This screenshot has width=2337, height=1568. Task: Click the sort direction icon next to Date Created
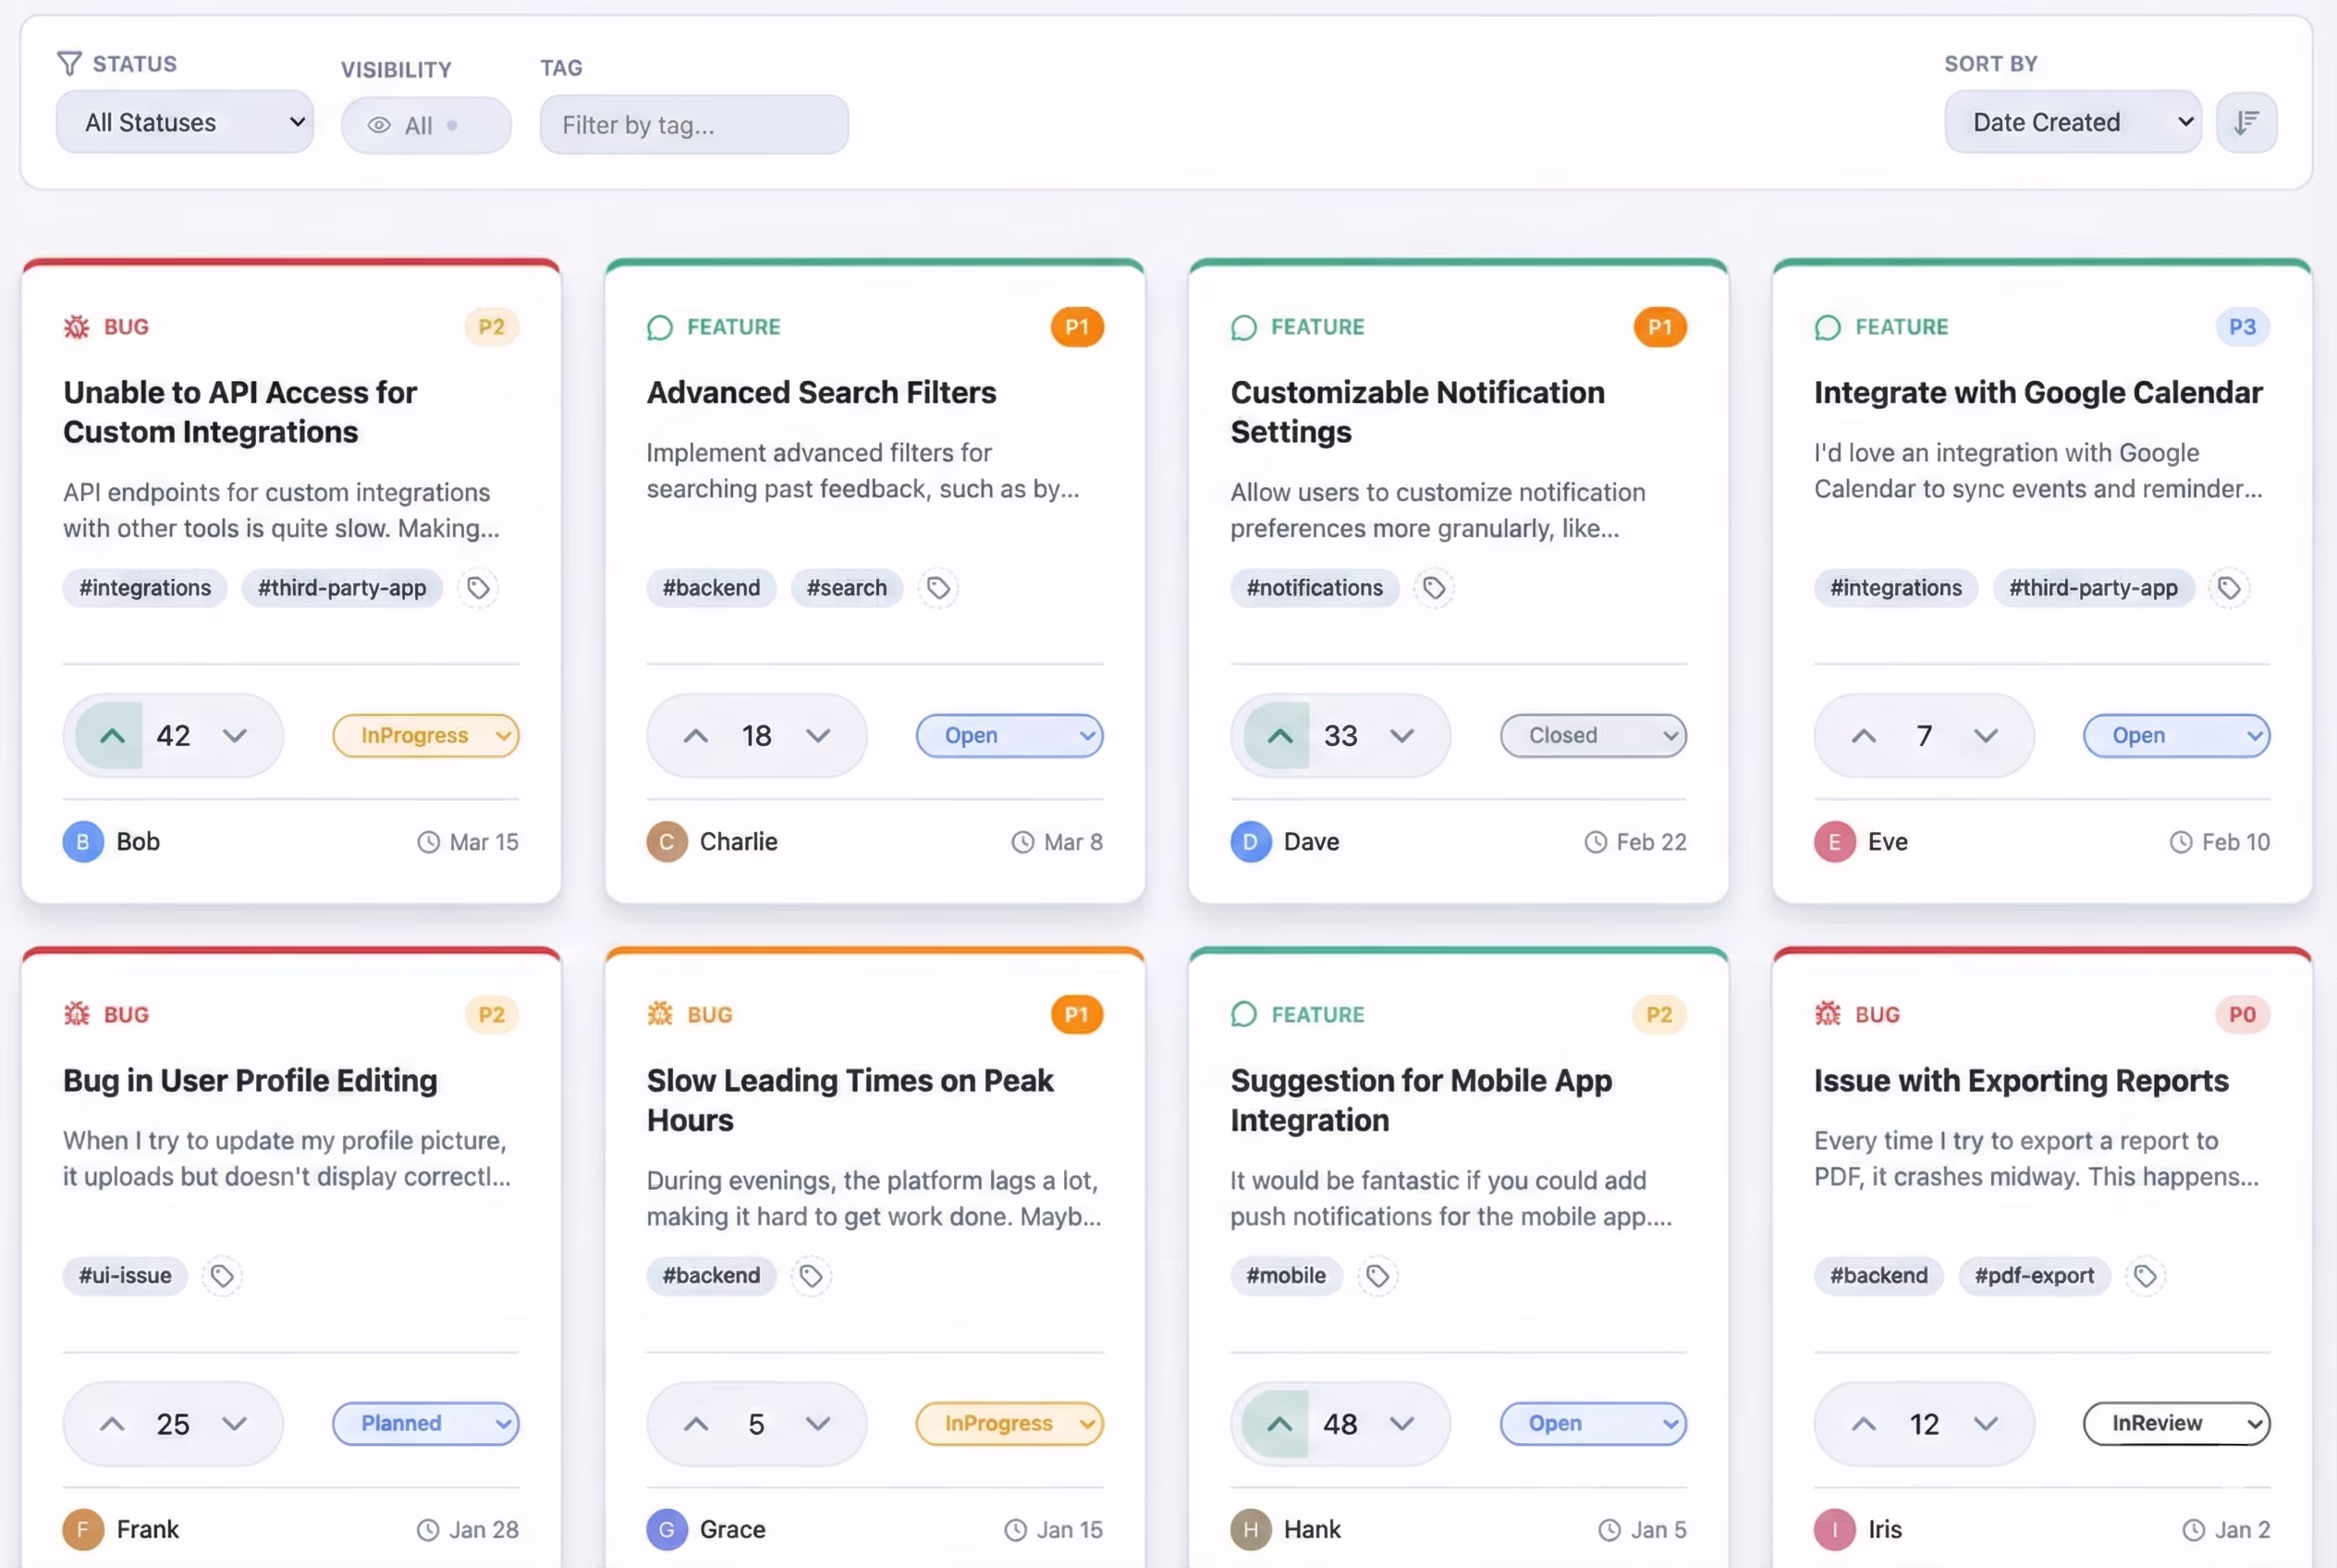pyautogui.click(x=2246, y=121)
